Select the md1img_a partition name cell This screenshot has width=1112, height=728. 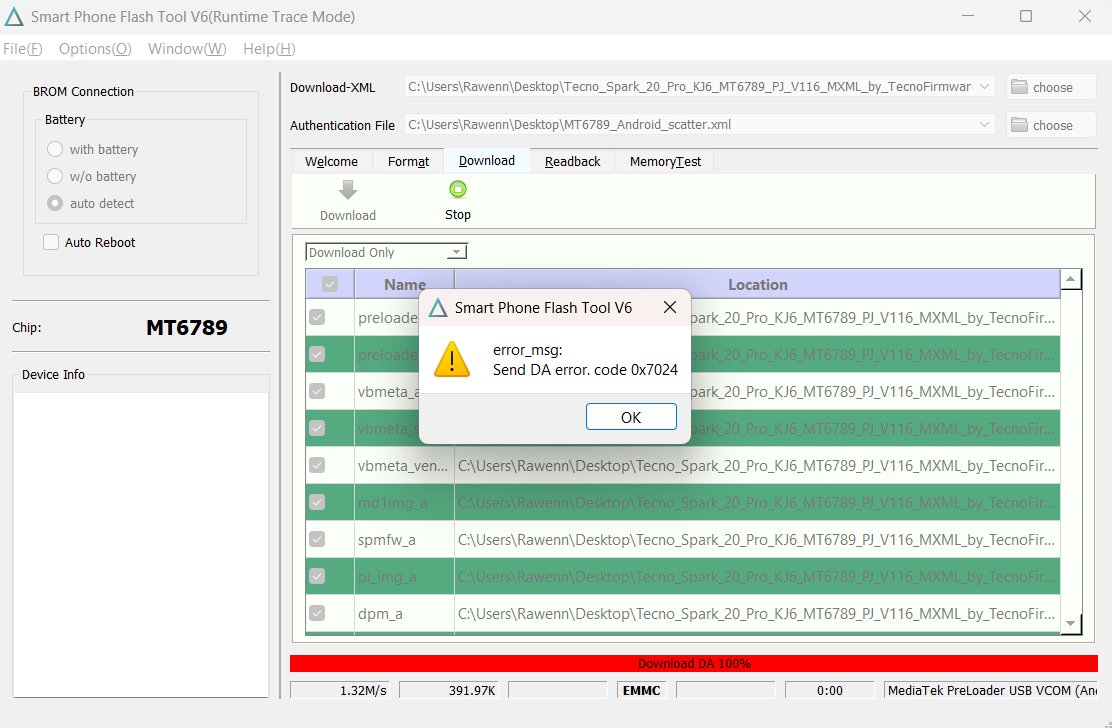tap(404, 503)
